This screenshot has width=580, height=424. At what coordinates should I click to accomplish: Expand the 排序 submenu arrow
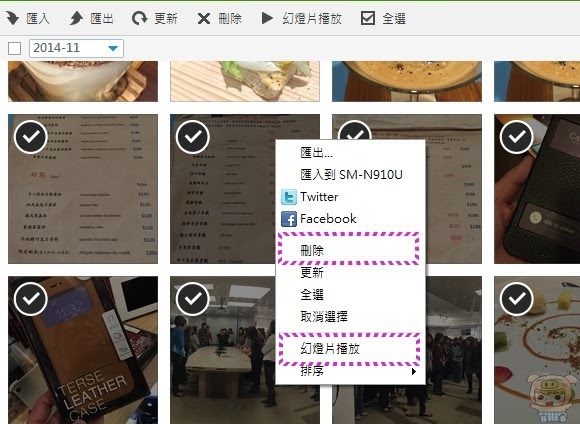414,371
